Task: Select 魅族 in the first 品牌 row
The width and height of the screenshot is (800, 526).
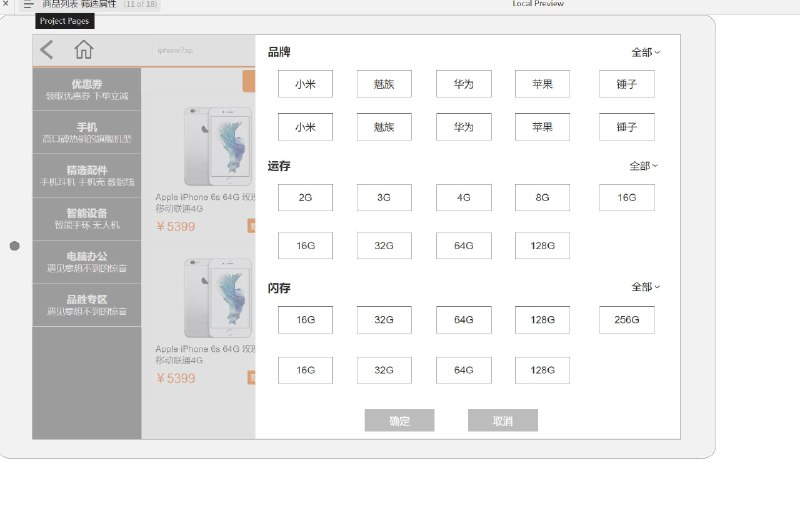Action: (x=384, y=84)
